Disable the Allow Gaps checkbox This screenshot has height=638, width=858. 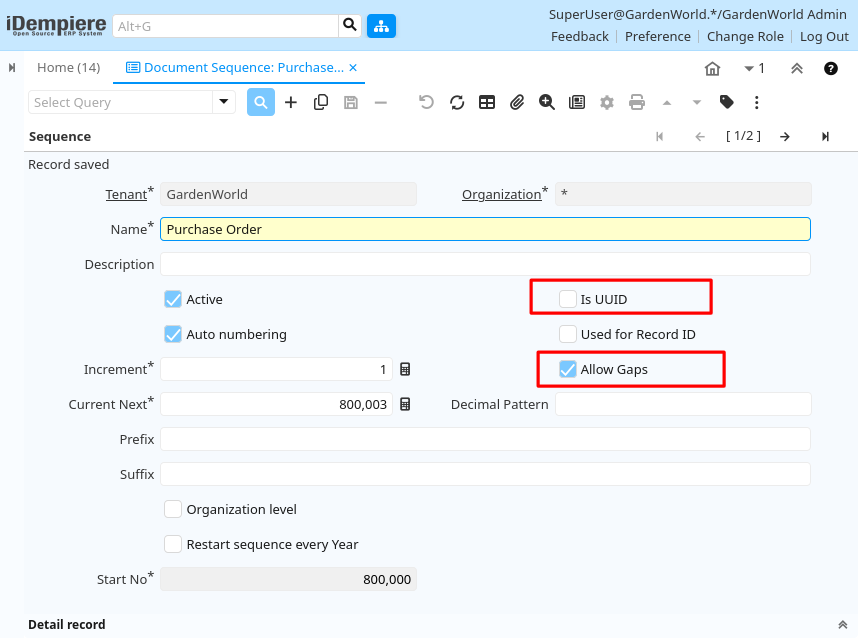pos(567,369)
